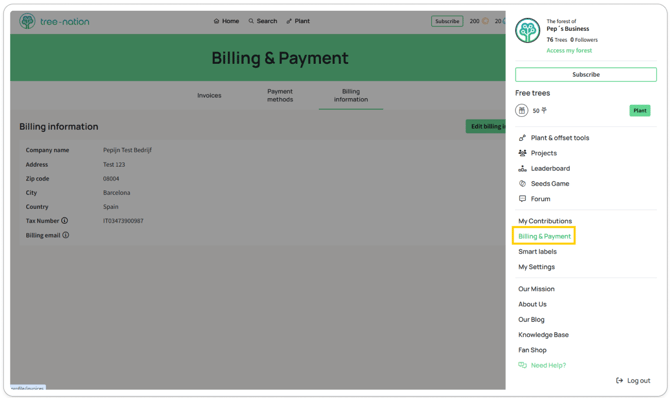Open Our Mission page

coord(536,289)
